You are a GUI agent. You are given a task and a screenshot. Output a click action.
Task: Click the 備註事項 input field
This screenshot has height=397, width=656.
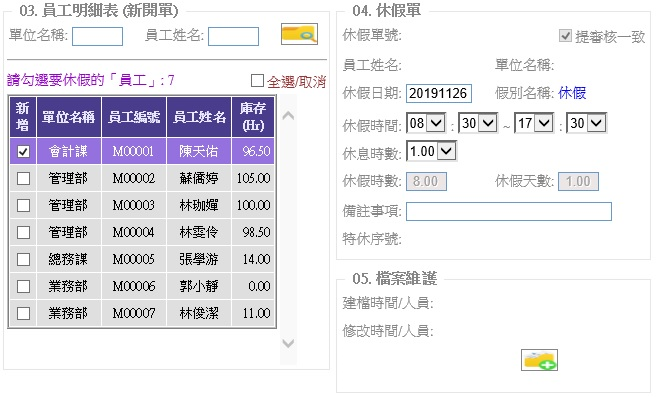pos(509,211)
